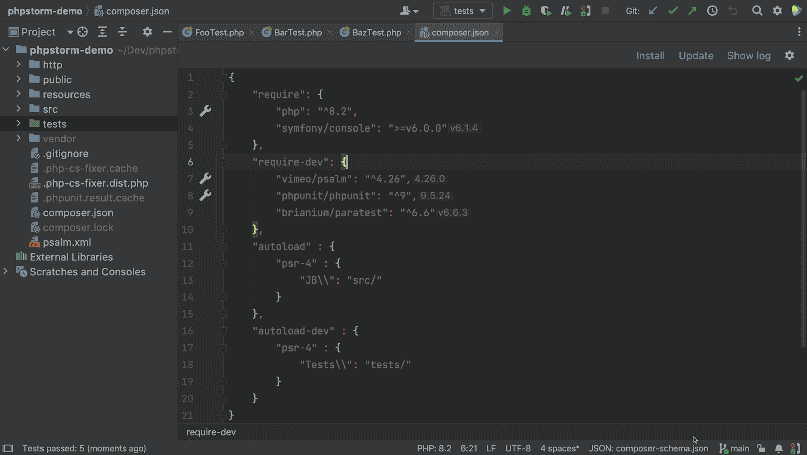Screen dimensions: 807x455
Task: Click the wrench gutter icon on line 7
Action: [x=205, y=178]
